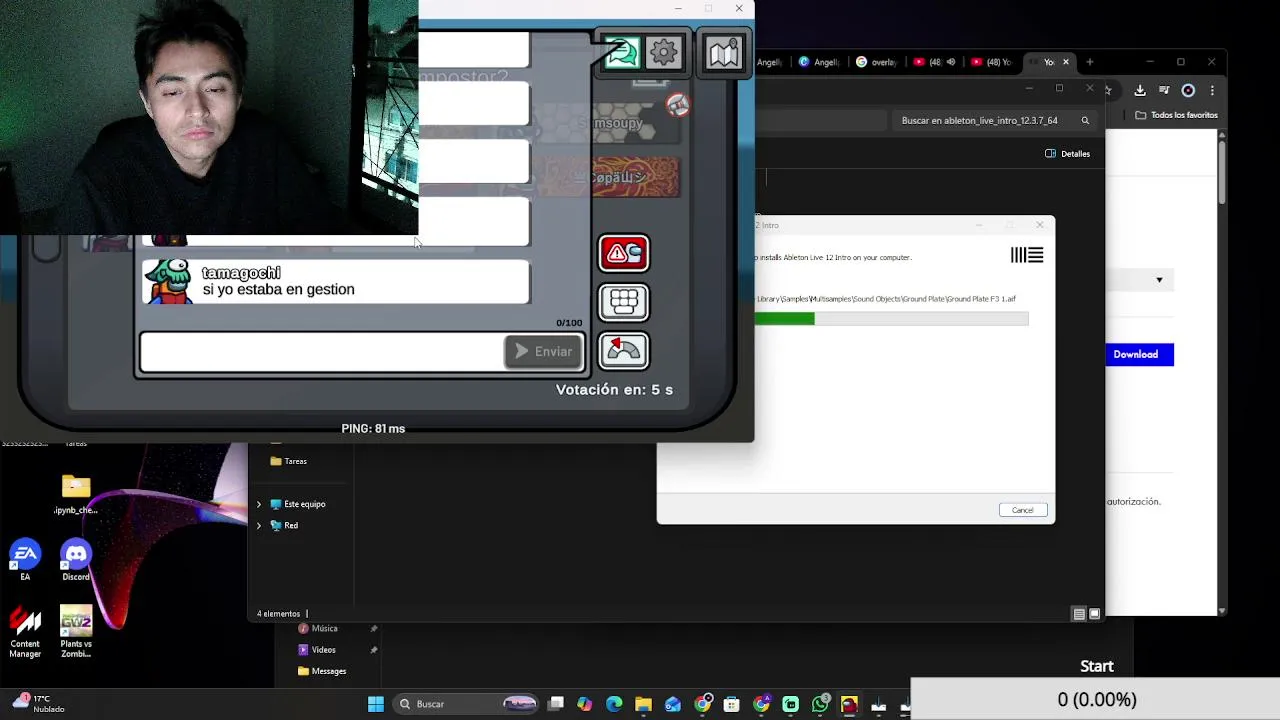Open the .ipynb_che folder on desktop

76,495
